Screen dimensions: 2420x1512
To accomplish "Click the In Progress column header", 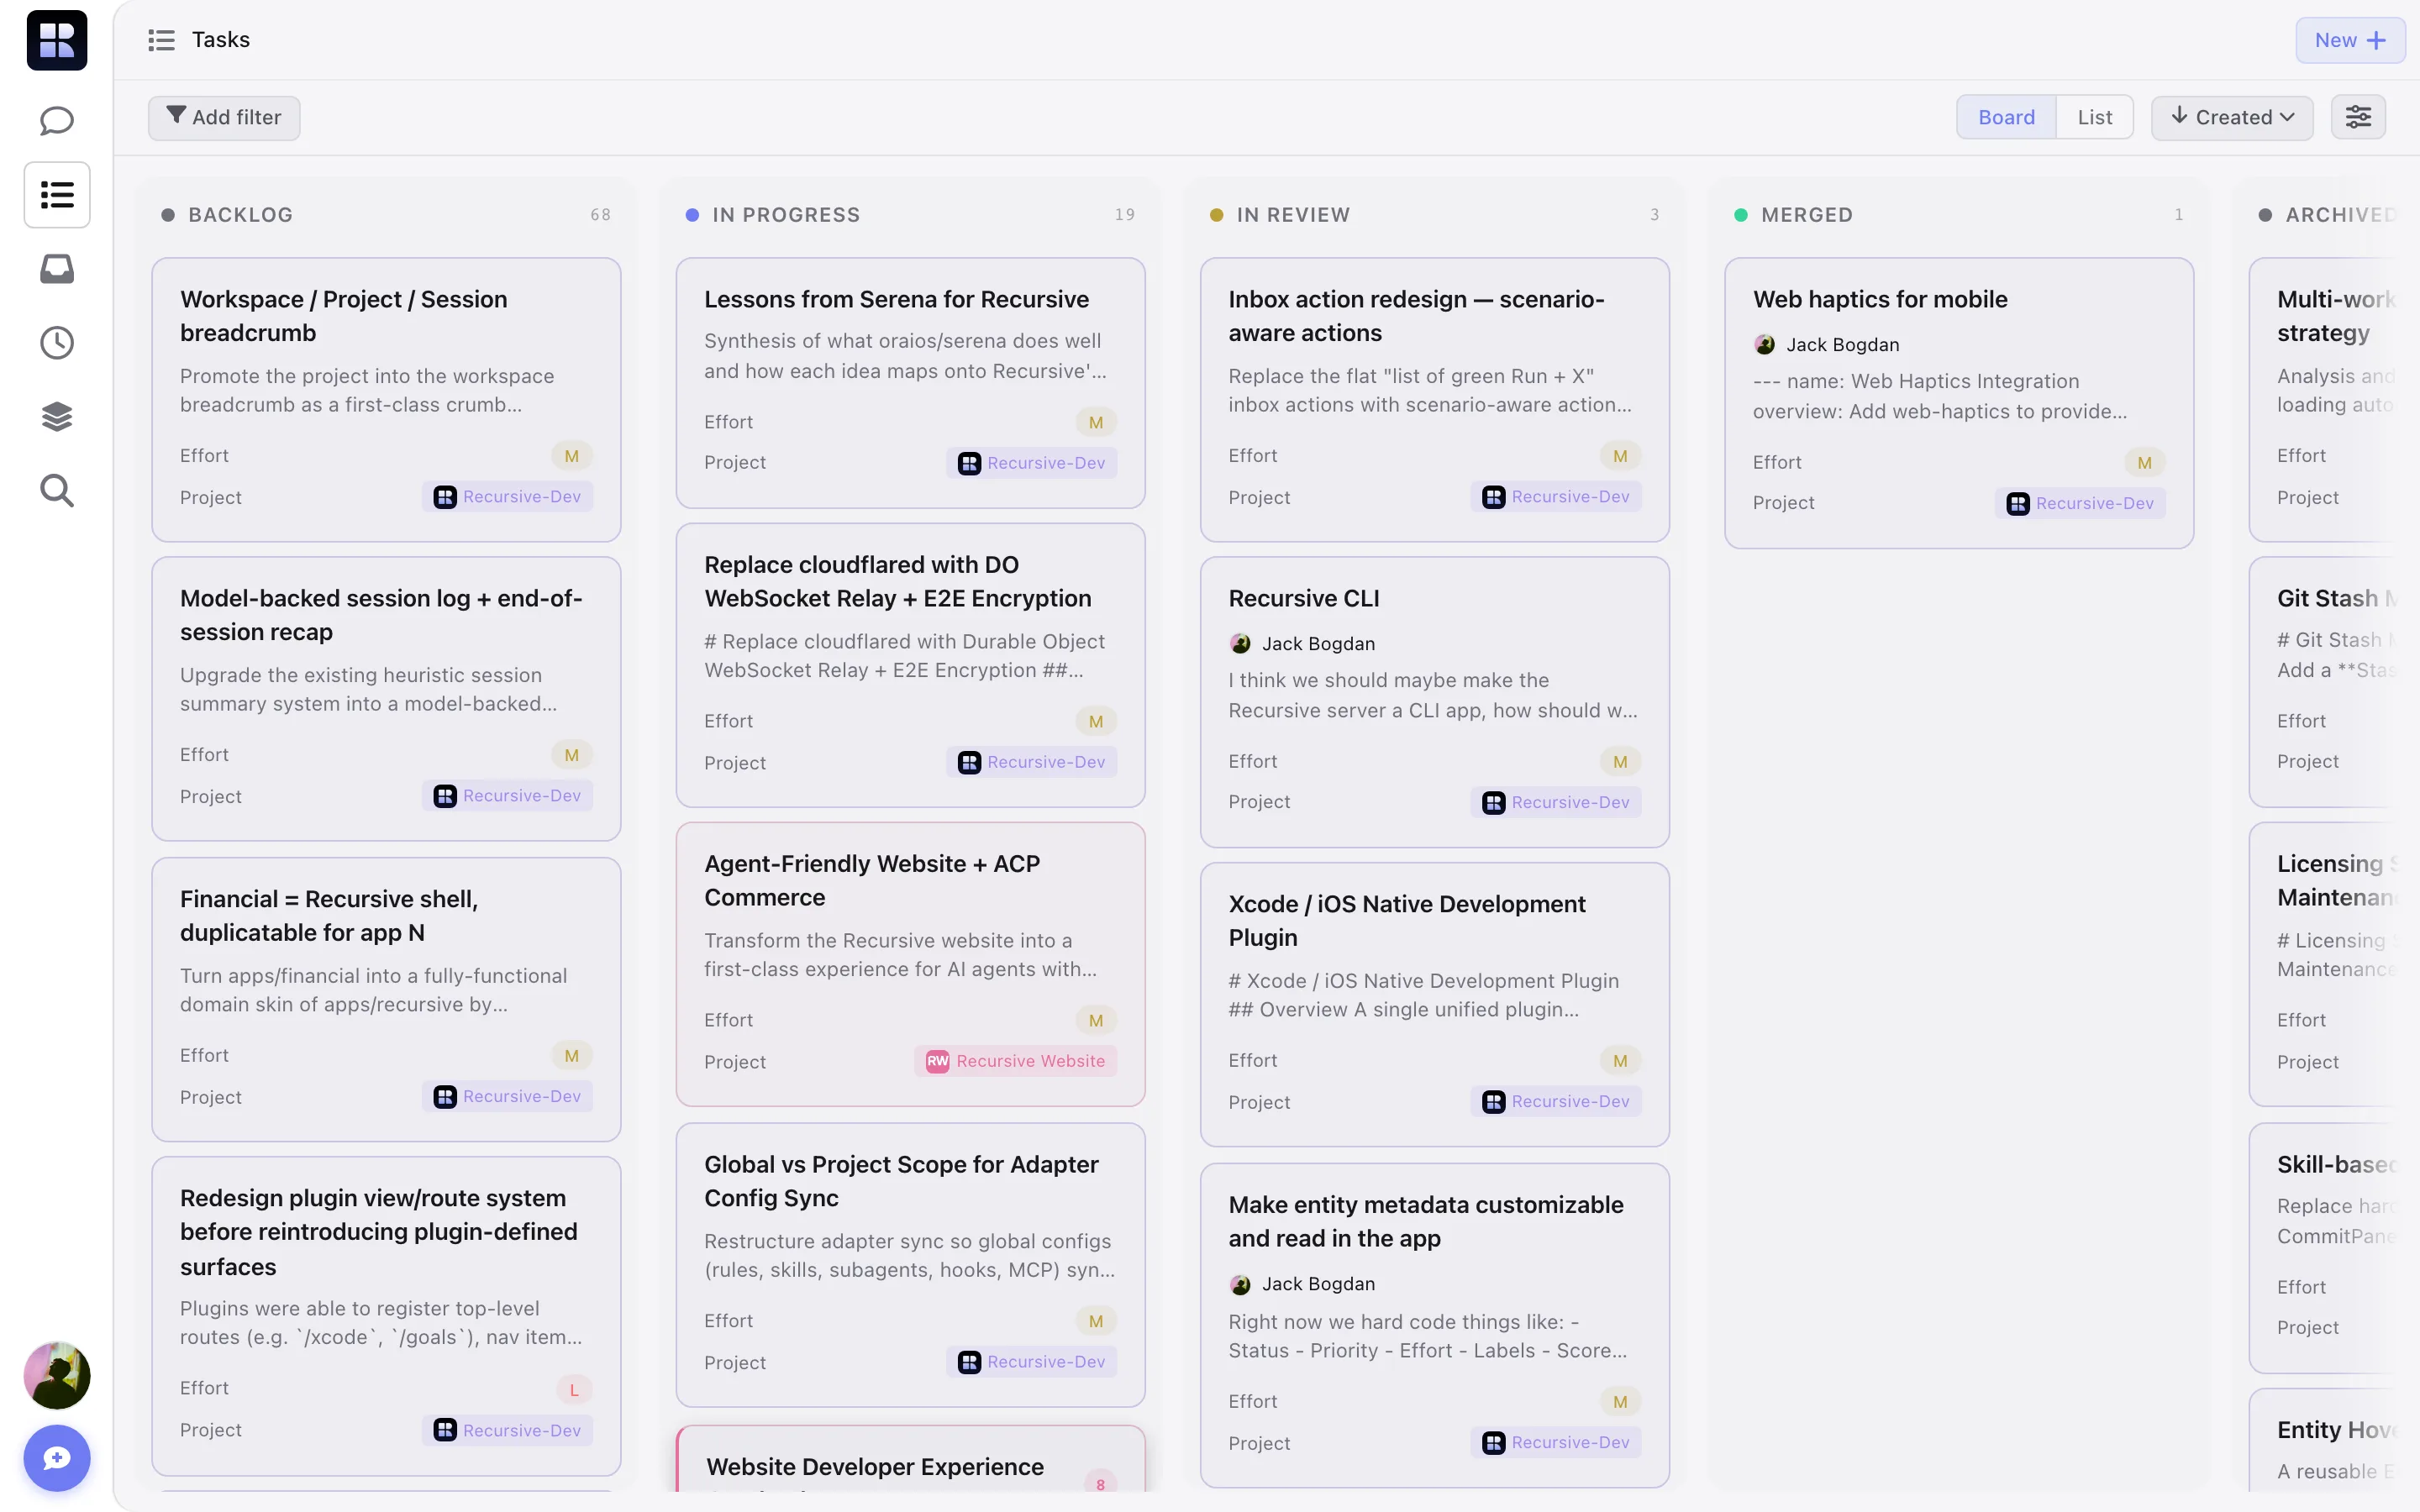I will (786, 215).
